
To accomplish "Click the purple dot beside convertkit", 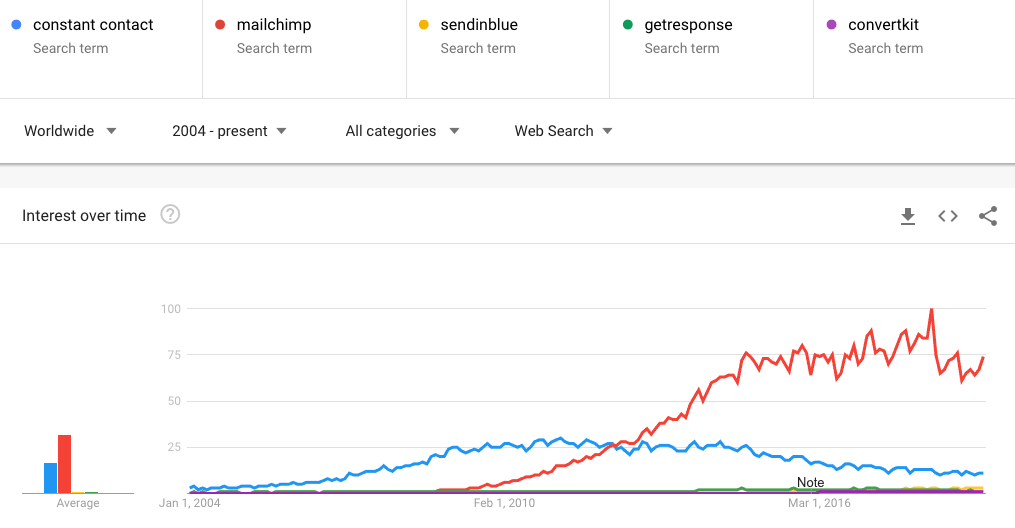I will point(832,24).
